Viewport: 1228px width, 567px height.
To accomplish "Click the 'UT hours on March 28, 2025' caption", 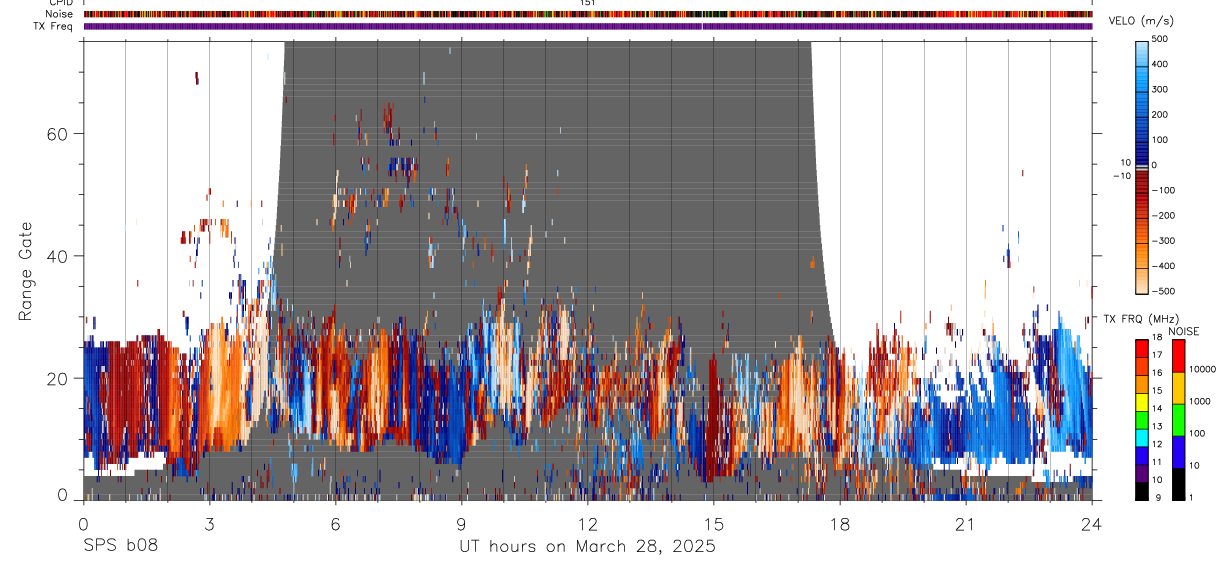I will 587,546.
